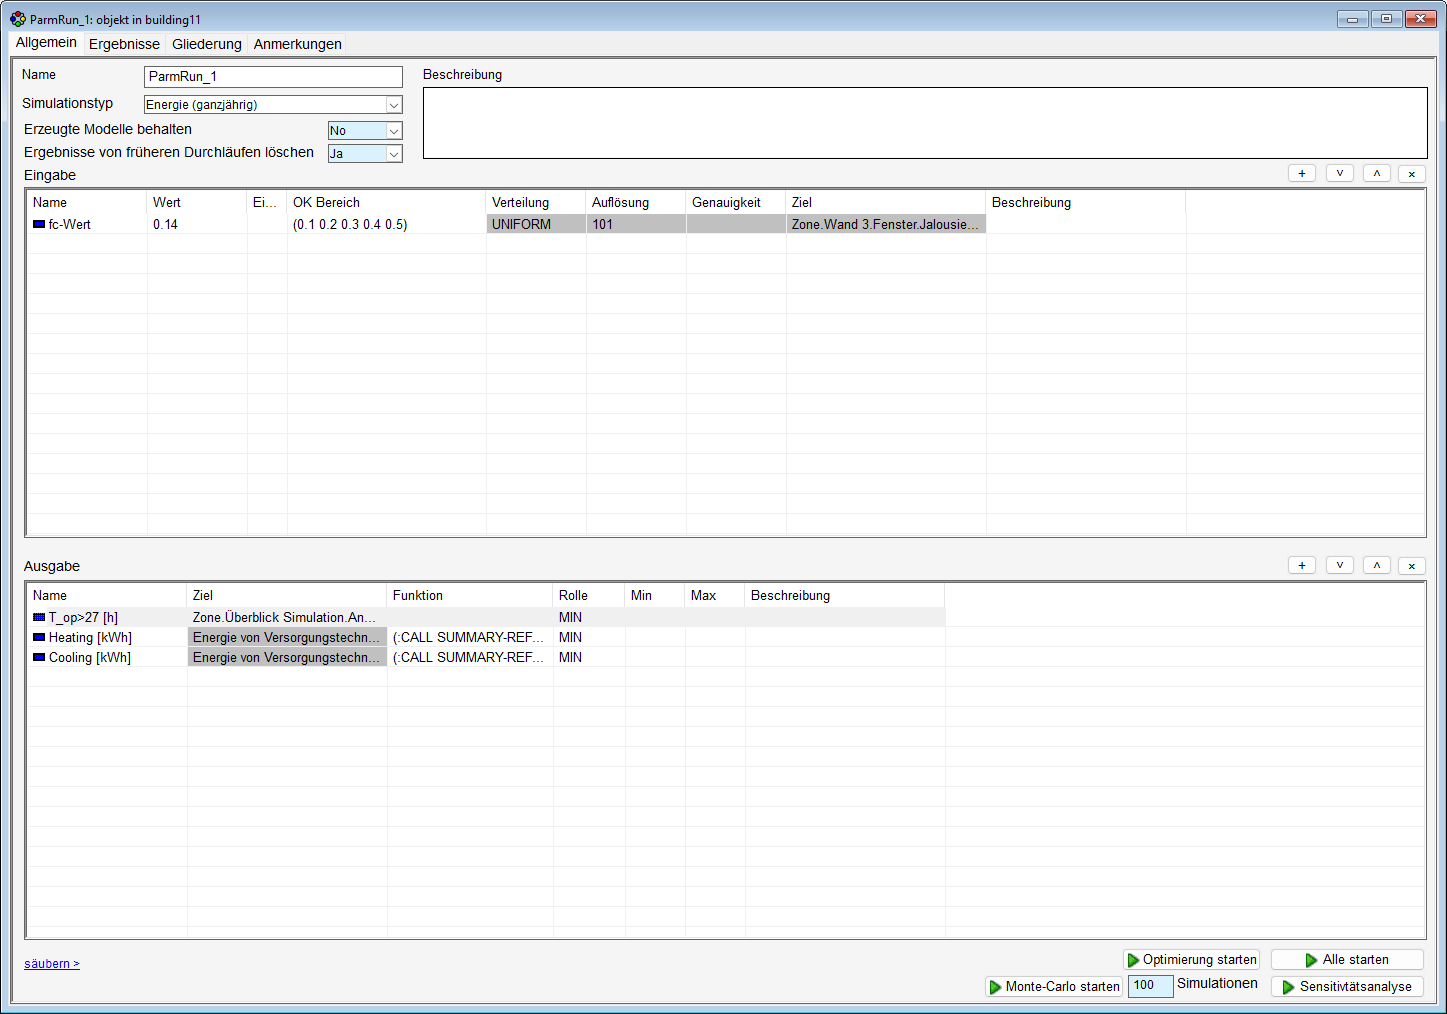Remove output row with Ausgabe x button

coord(1411,566)
